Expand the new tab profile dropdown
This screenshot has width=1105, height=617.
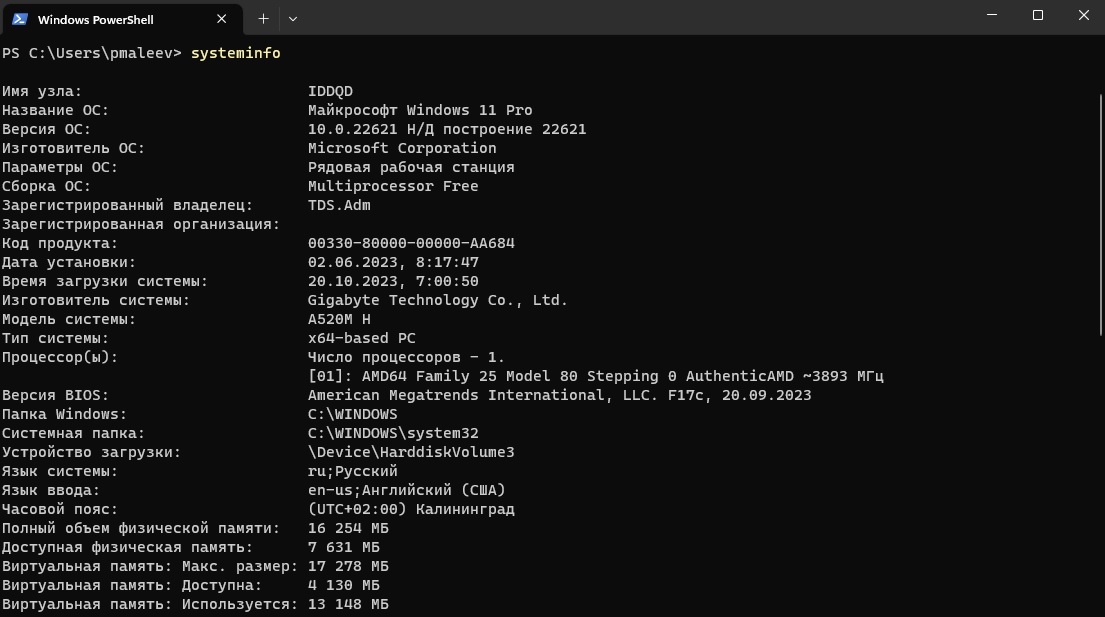(293, 18)
